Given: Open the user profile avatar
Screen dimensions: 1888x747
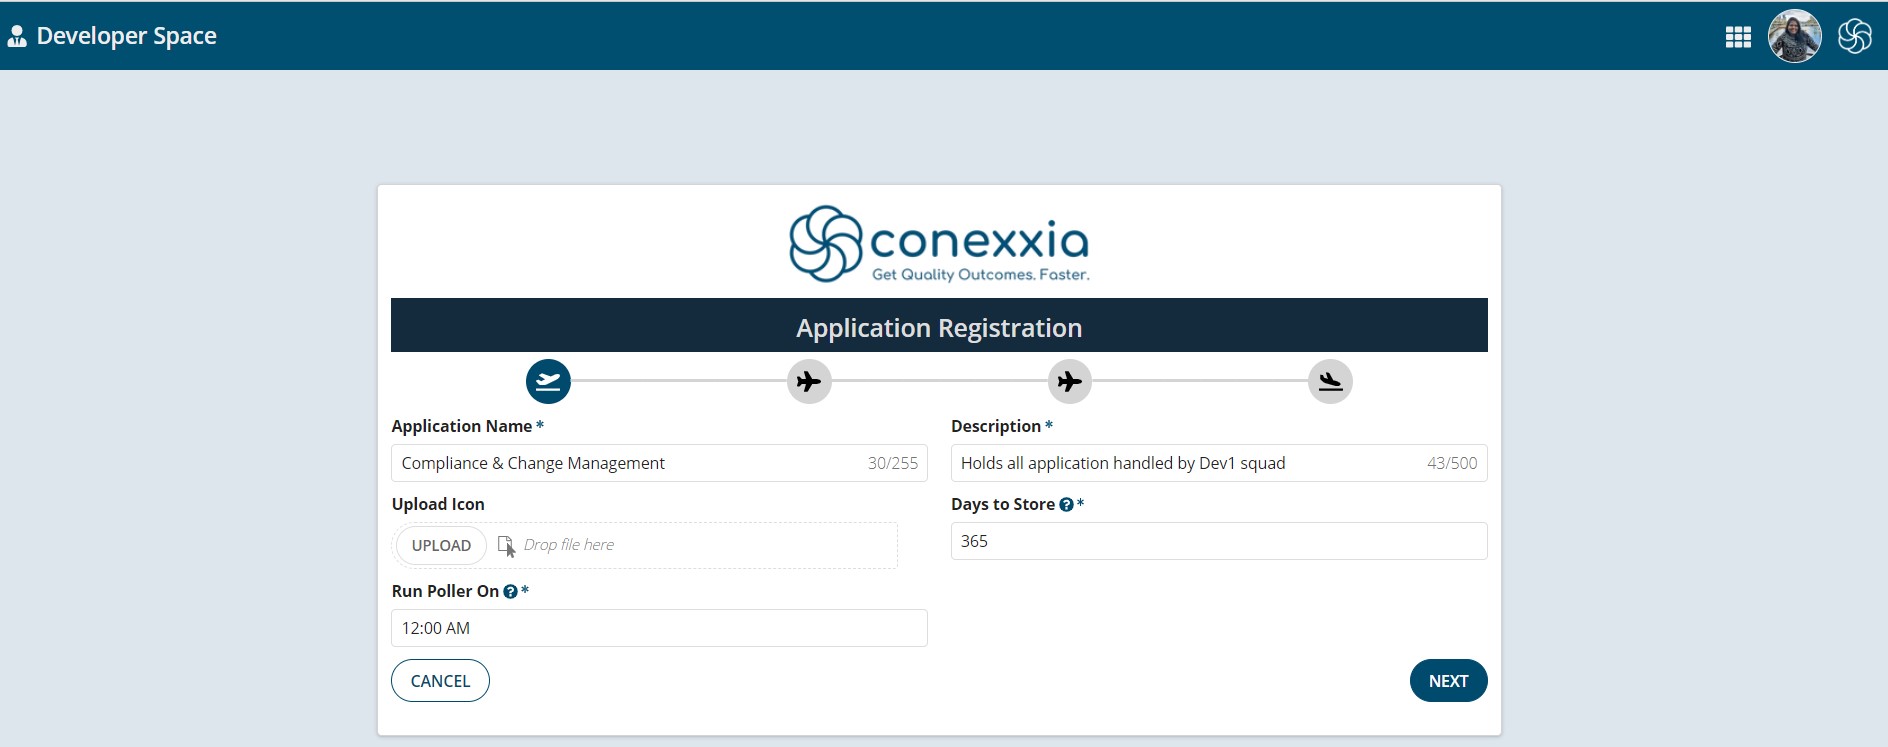Looking at the screenshot, I should click(x=1795, y=36).
